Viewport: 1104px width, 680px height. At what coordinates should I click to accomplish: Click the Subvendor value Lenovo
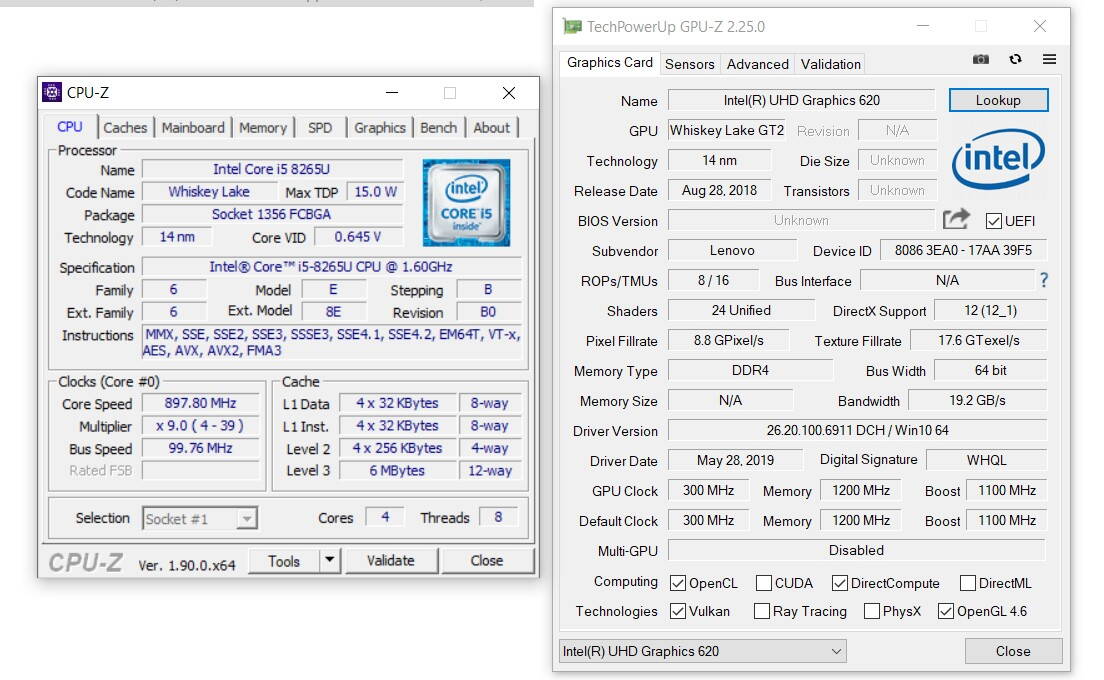coord(732,250)
